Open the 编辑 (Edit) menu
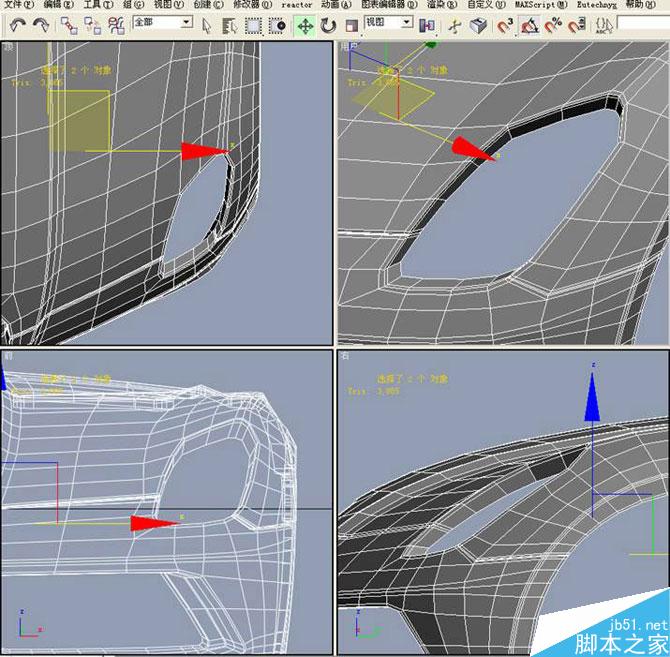This screenshot has width=670, height=657. pyautogui.click(x=59, y=5)
